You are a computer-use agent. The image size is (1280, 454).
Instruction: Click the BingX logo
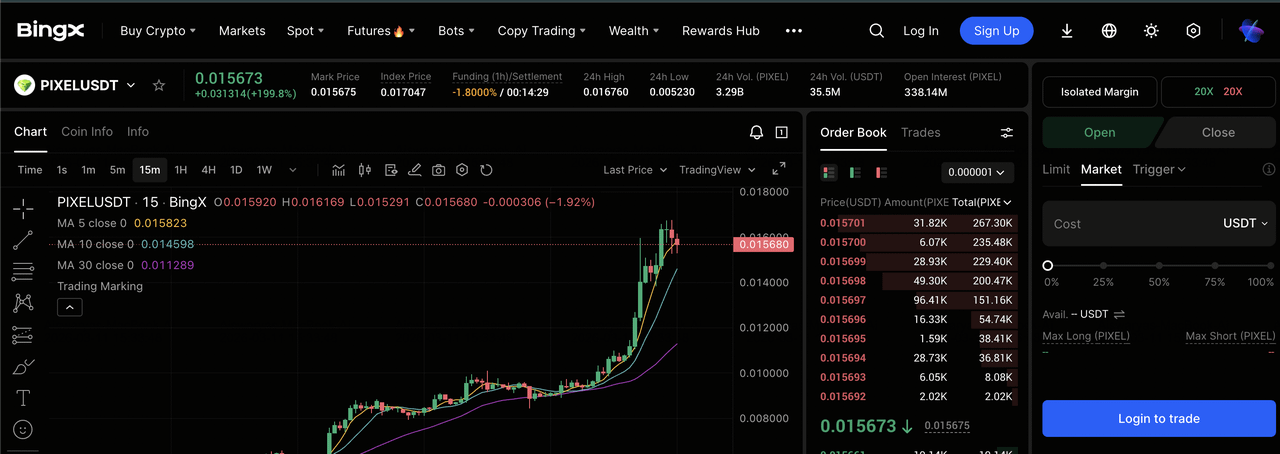pyautogui.click(x=50, y=31)
